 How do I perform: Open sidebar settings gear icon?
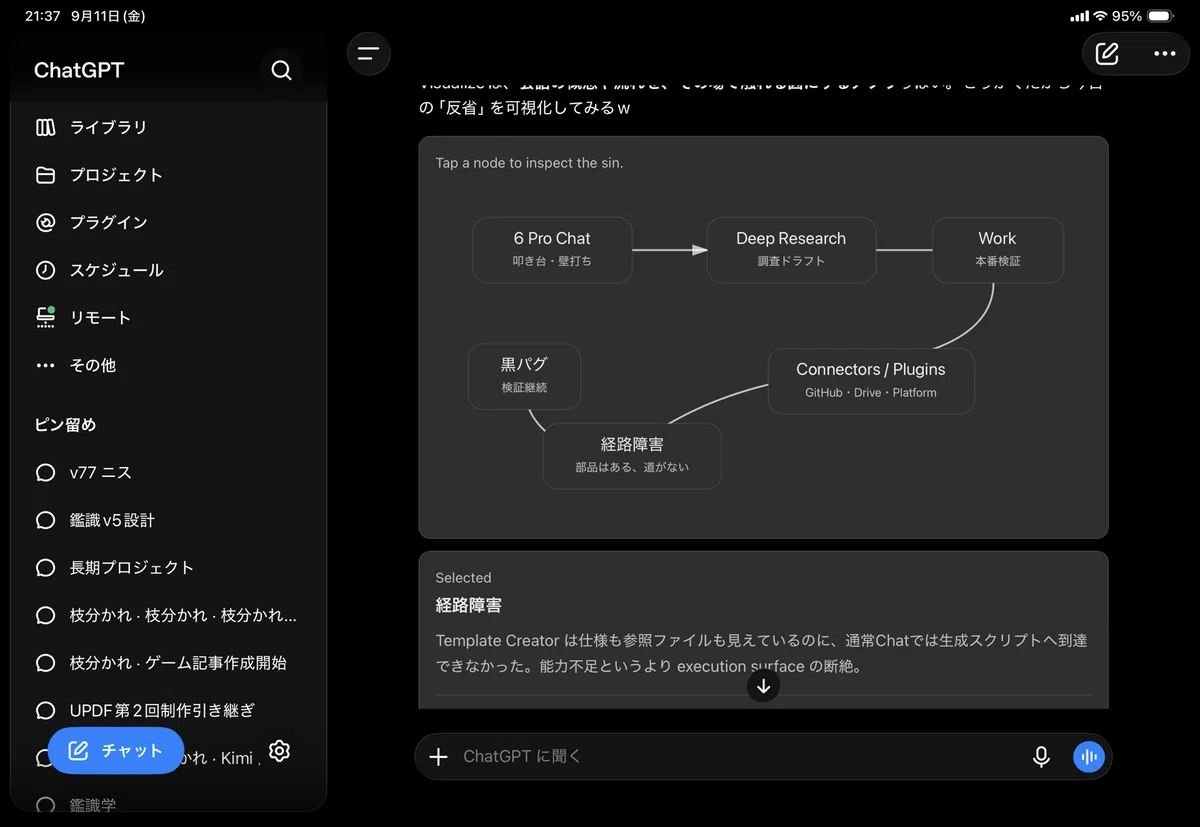pos(279,751)
